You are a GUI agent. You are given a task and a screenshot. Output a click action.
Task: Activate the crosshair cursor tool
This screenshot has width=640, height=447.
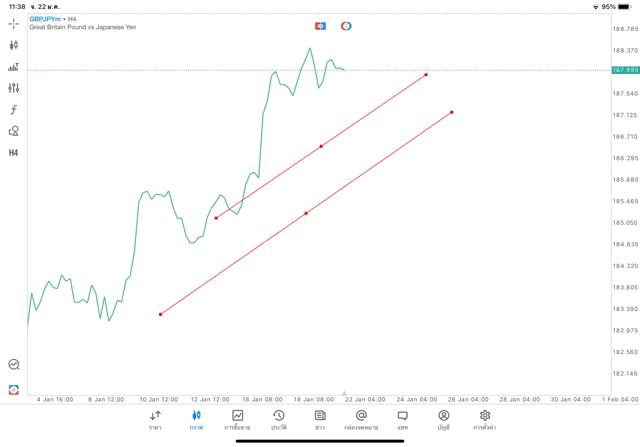click(14, 23)
